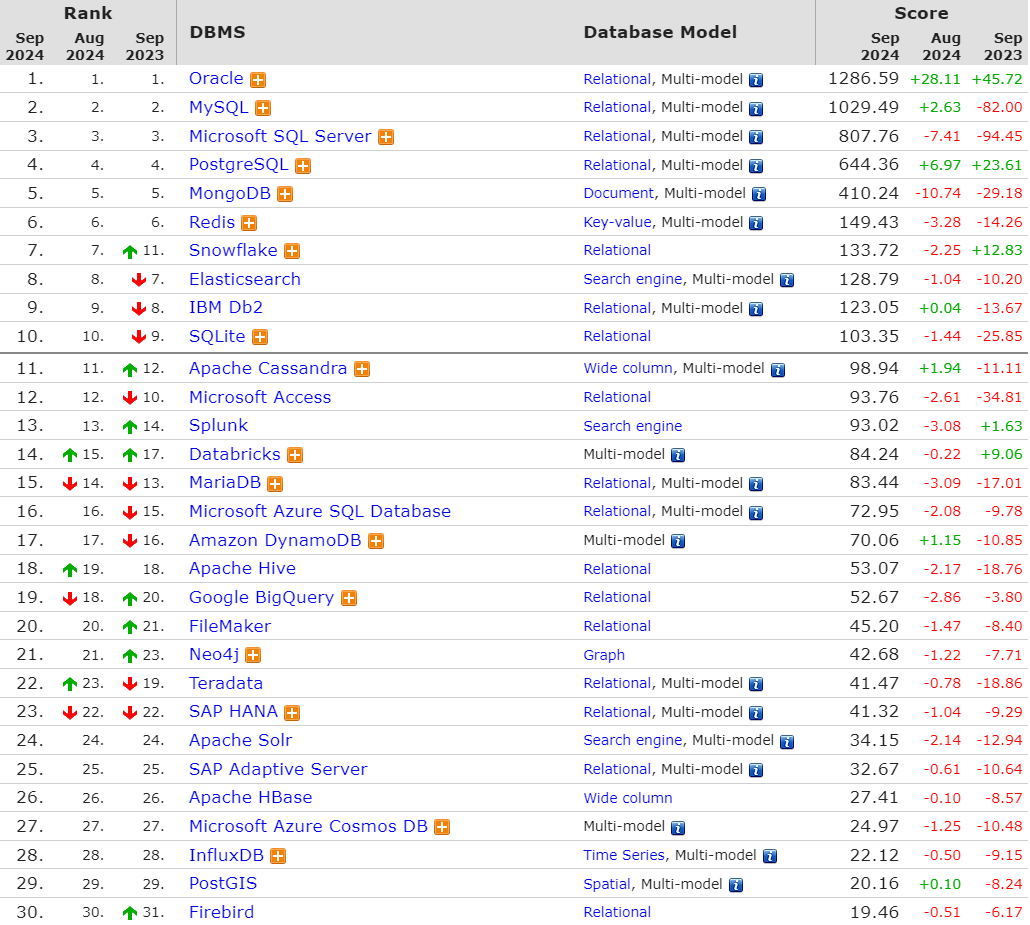Click the info icon in the Apache Cassandra row
1030x925 pixels.
pyautogui.click(x=778, y=370)
